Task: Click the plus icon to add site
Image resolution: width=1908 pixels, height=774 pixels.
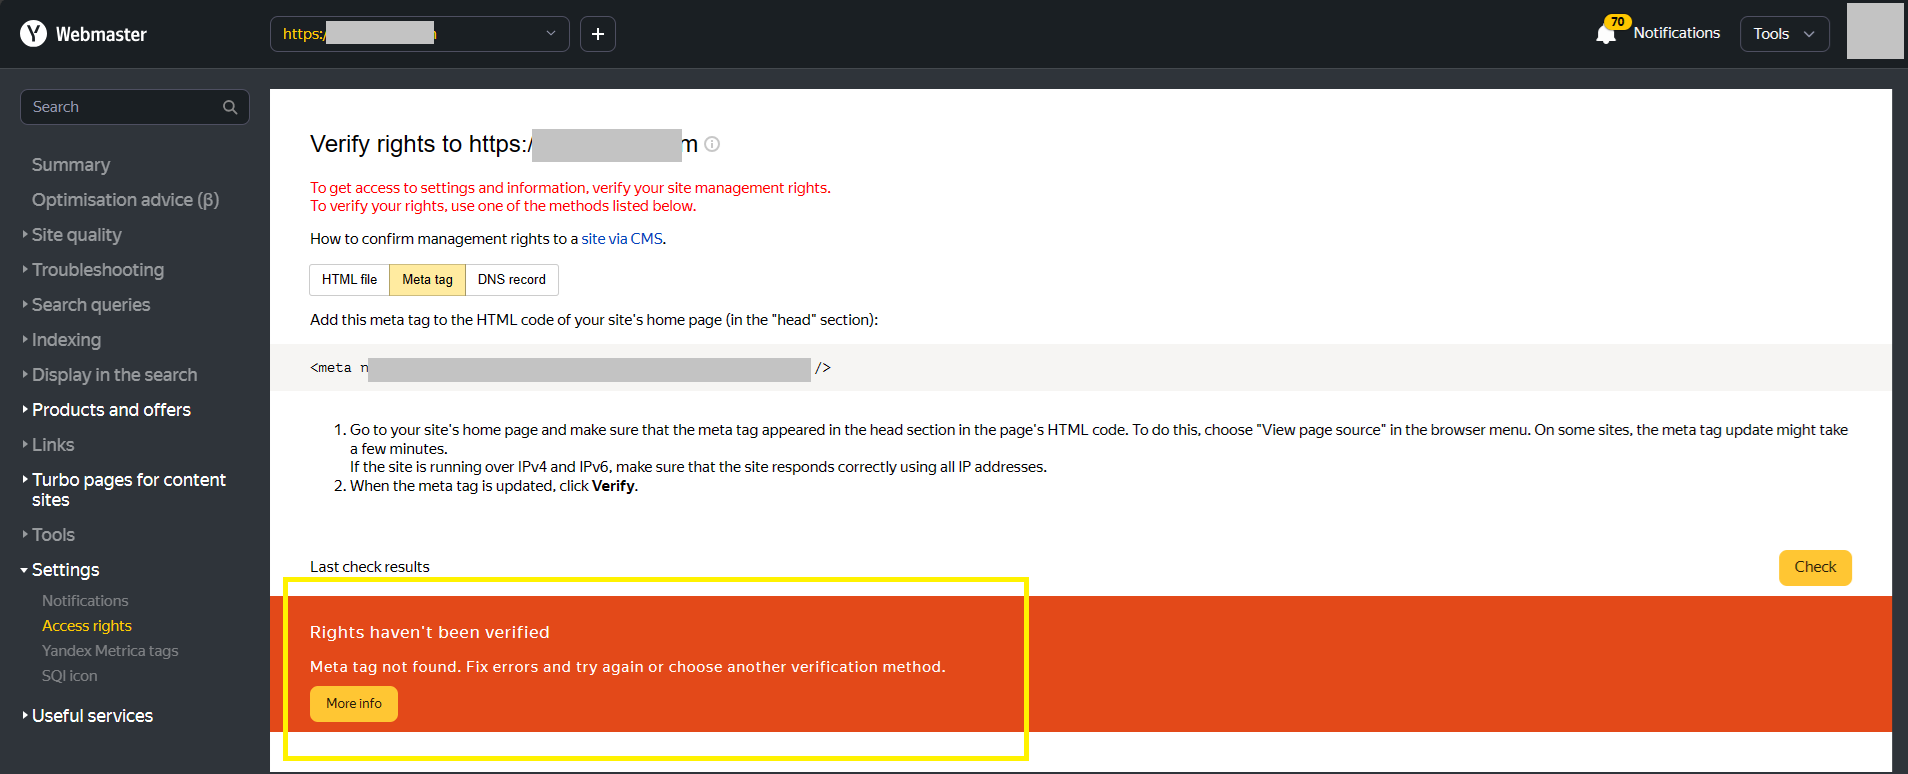Action: (x=598, y=34)
